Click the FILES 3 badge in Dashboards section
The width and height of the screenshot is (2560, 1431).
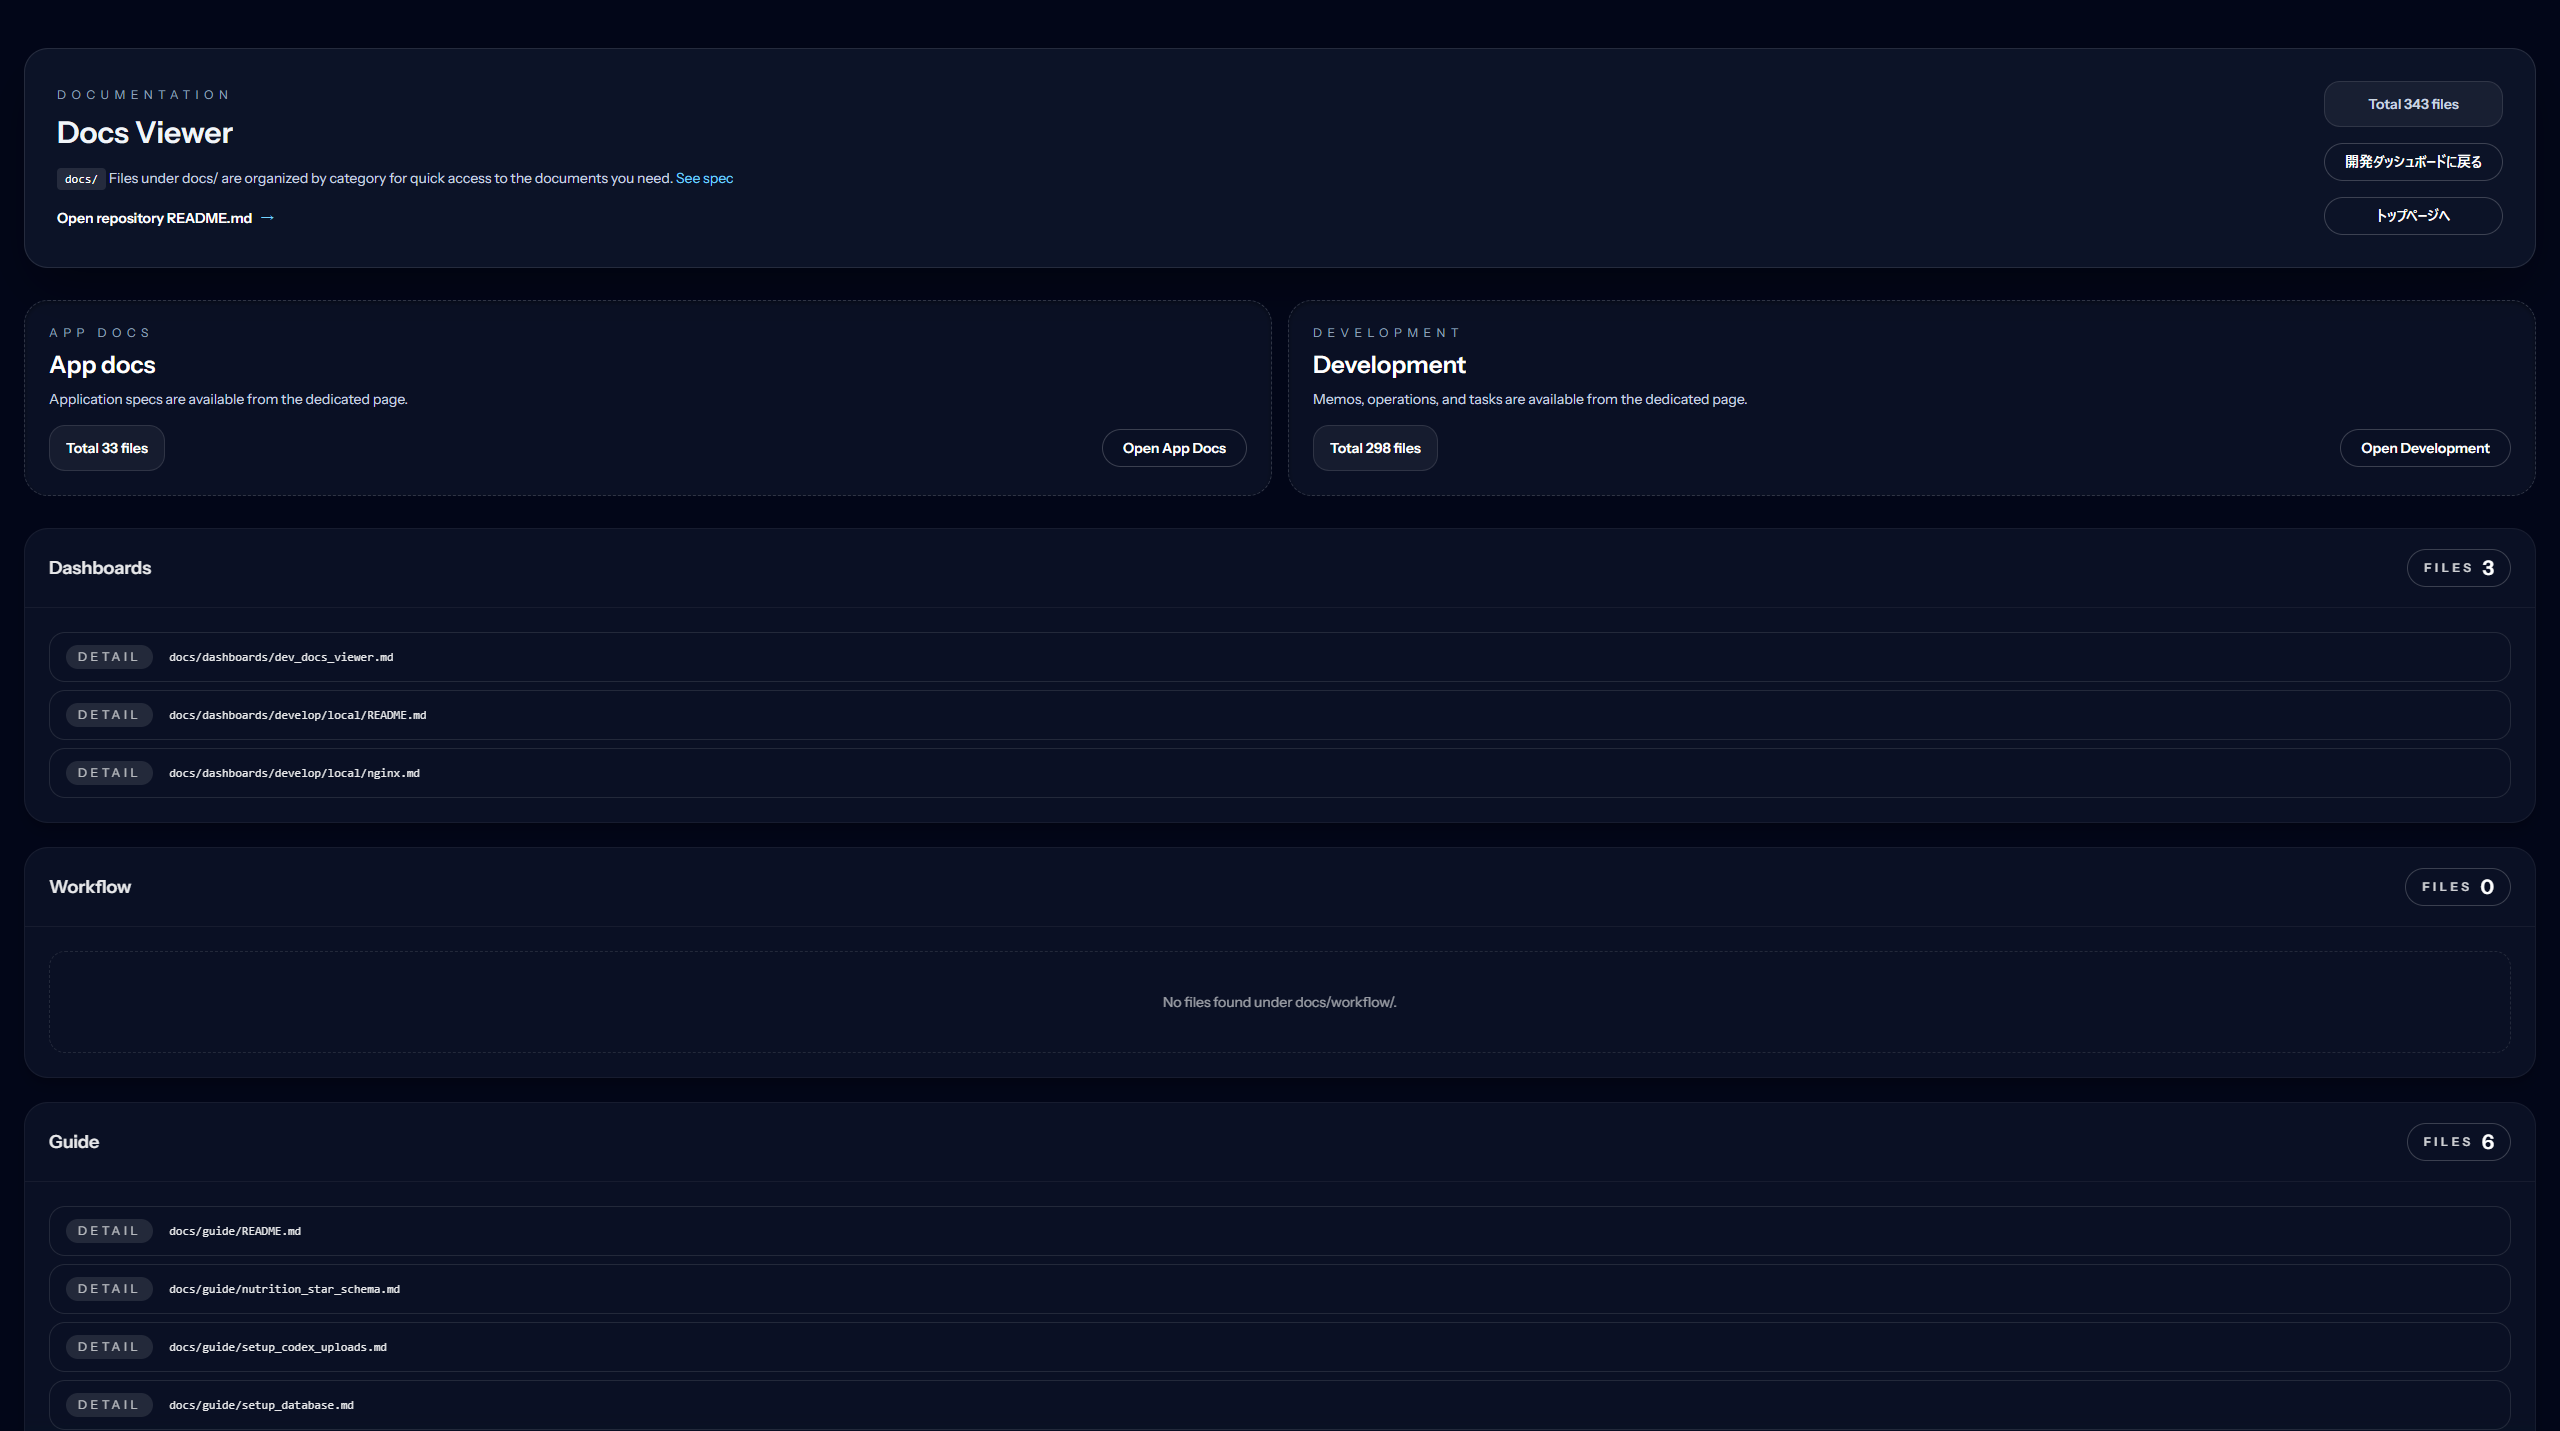[2457, 567]
